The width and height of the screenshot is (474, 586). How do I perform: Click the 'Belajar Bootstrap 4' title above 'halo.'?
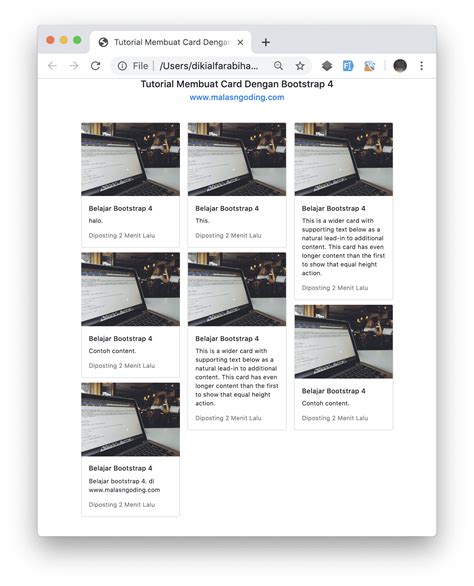click(x=120, y=209)
